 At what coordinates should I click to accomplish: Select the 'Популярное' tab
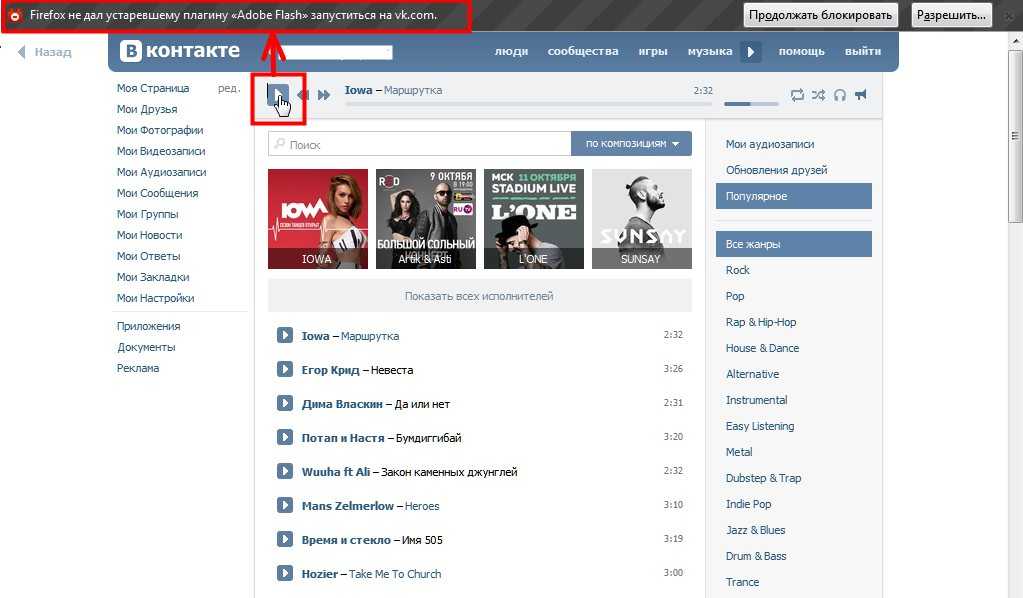coord(794,196)
